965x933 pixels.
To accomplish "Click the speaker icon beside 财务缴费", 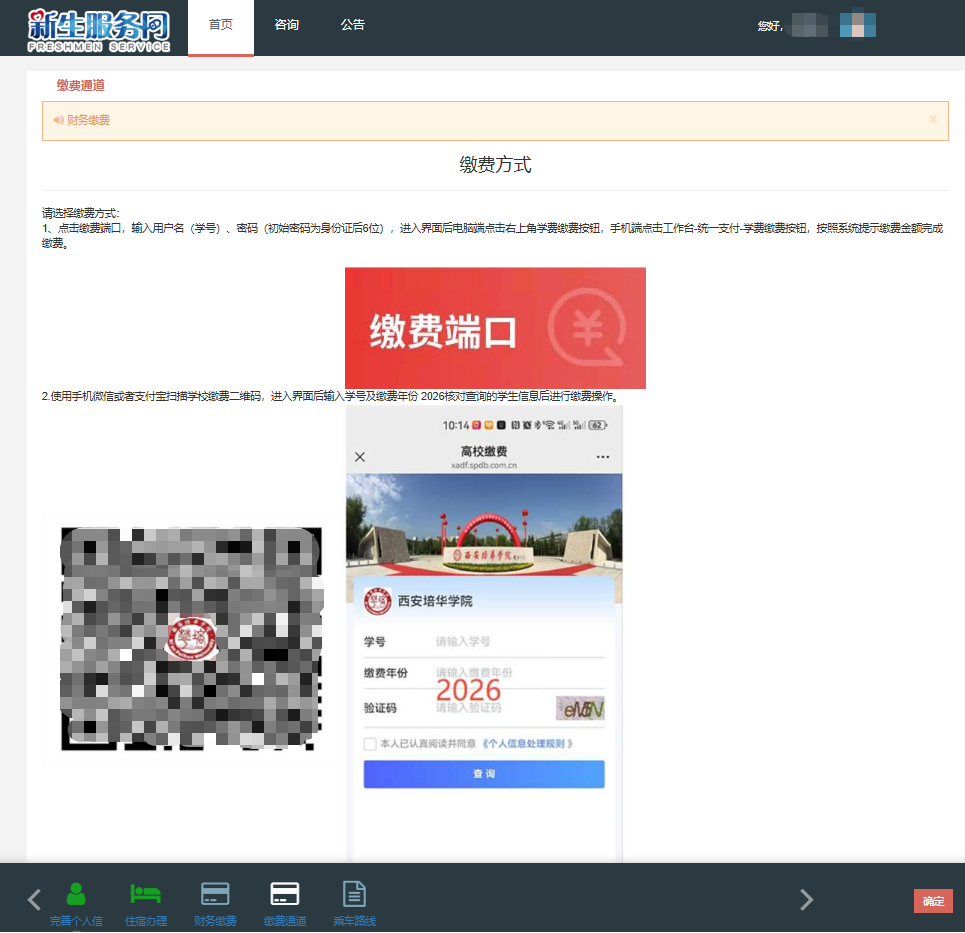I will [x=58, y=120].
